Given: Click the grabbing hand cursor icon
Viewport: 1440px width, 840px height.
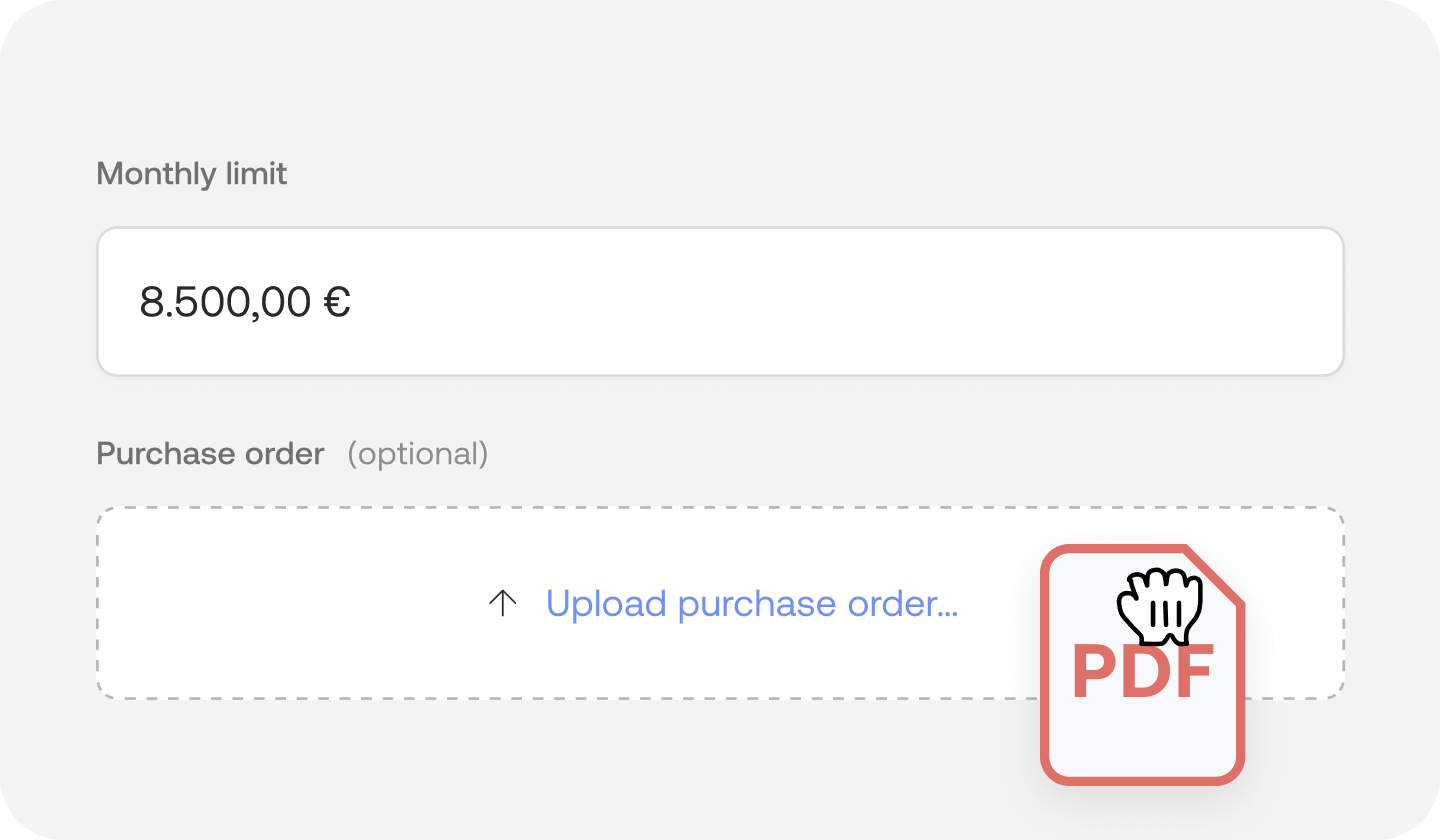Looking at the screenshot, I should tap(1159, 607).
